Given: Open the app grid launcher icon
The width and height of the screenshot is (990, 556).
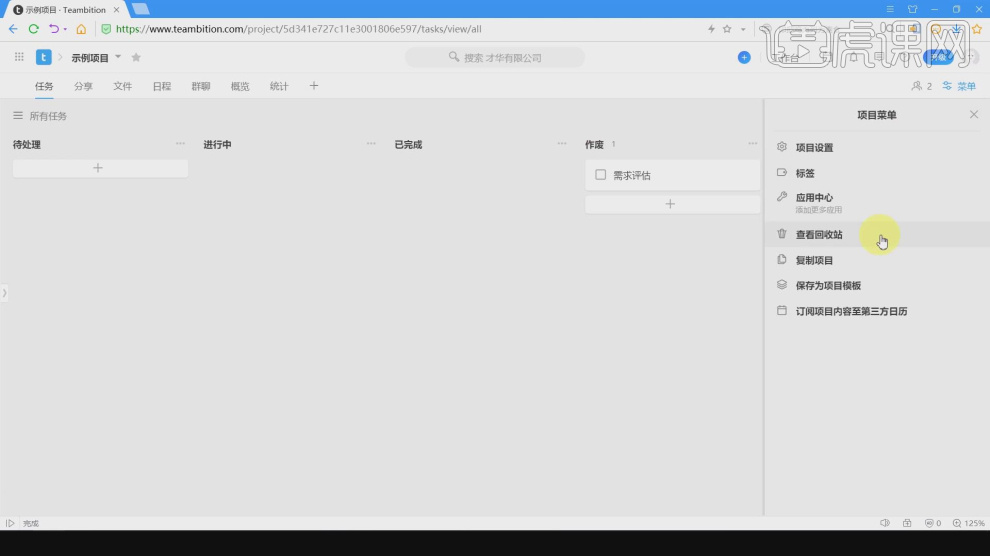Looking at the screenshot, I should pyautogui.click(x=19, y=57).
